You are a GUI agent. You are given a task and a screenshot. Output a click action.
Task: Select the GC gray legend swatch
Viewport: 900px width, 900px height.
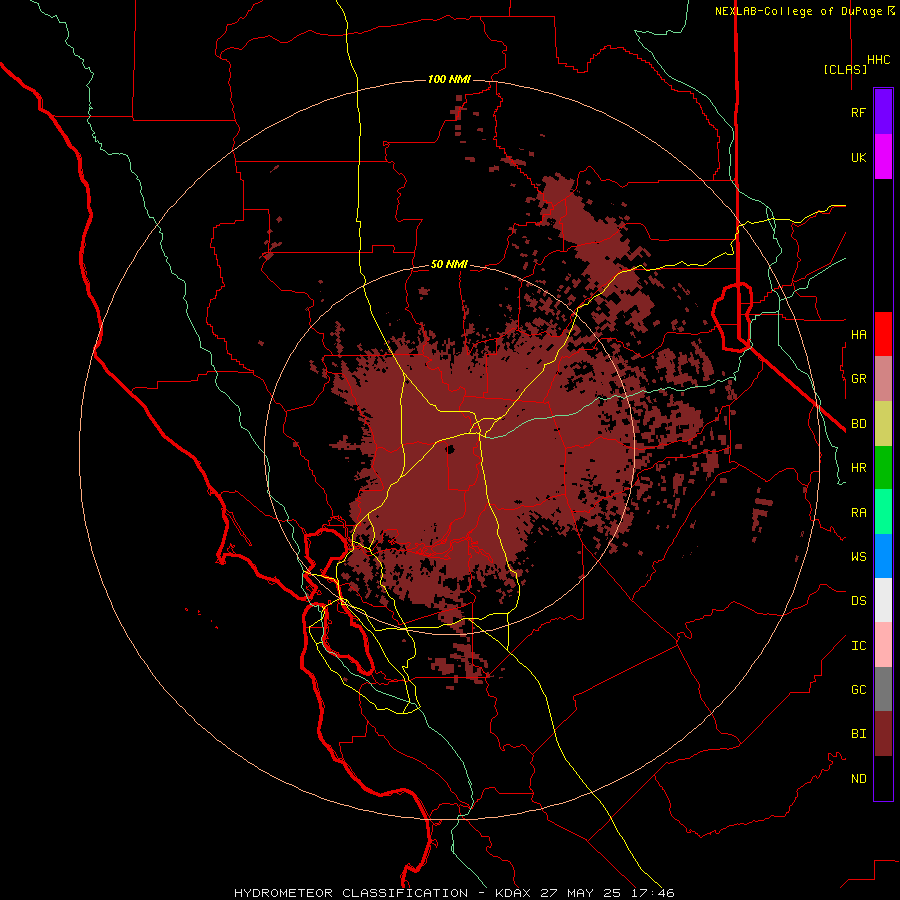pyautogui.click(x=883, y=689)
